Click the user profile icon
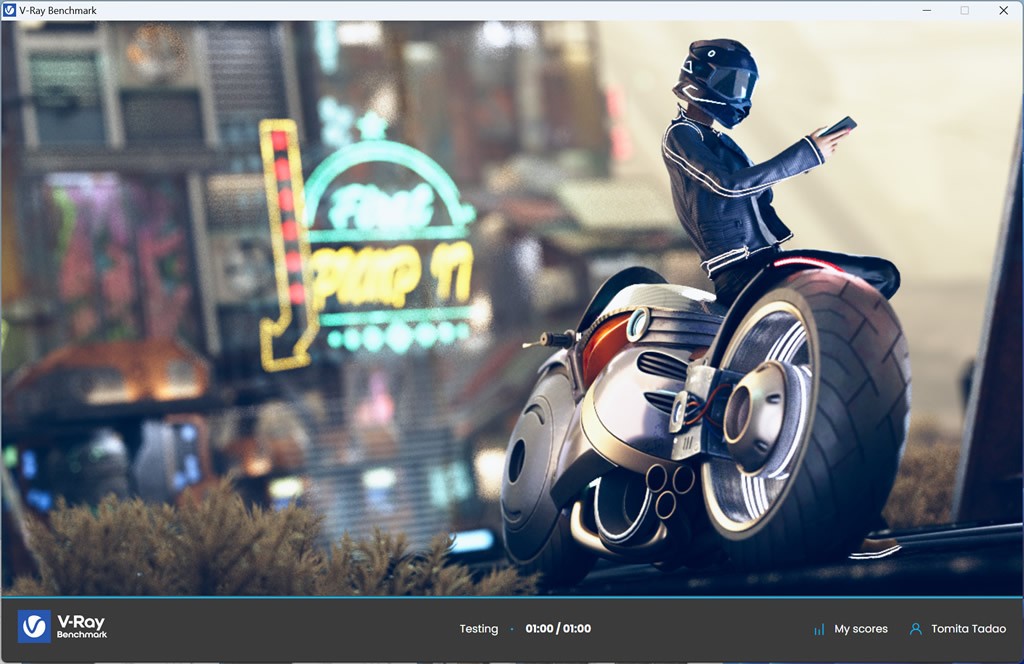 coord(916,629)
